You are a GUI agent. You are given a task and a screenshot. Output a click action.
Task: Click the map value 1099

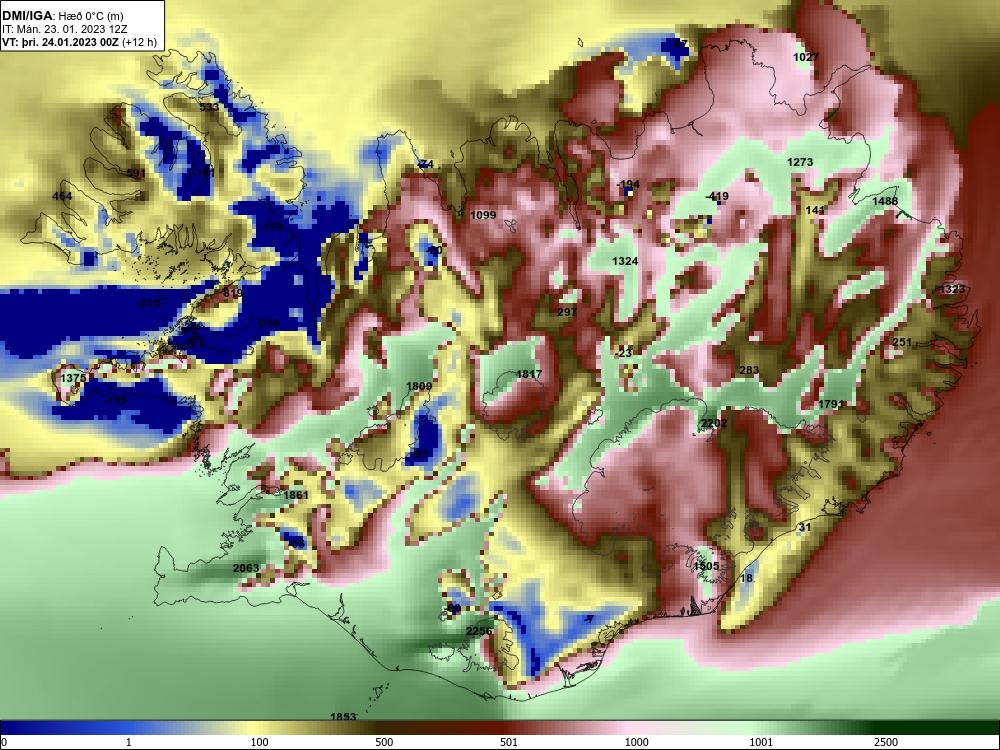[483, 215]
